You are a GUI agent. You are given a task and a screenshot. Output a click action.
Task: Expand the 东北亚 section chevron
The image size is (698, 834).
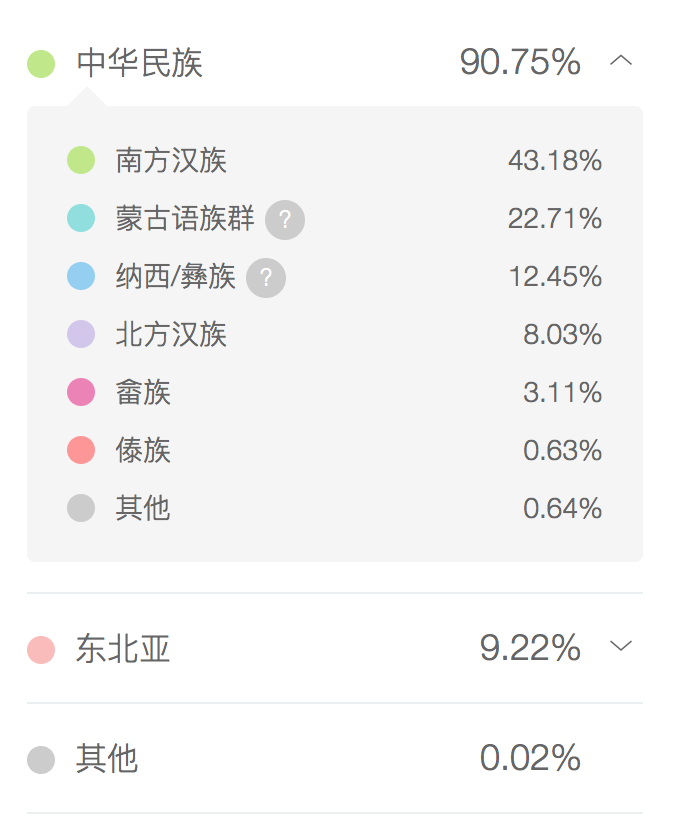pyautogui.click(x=621, y=646)
